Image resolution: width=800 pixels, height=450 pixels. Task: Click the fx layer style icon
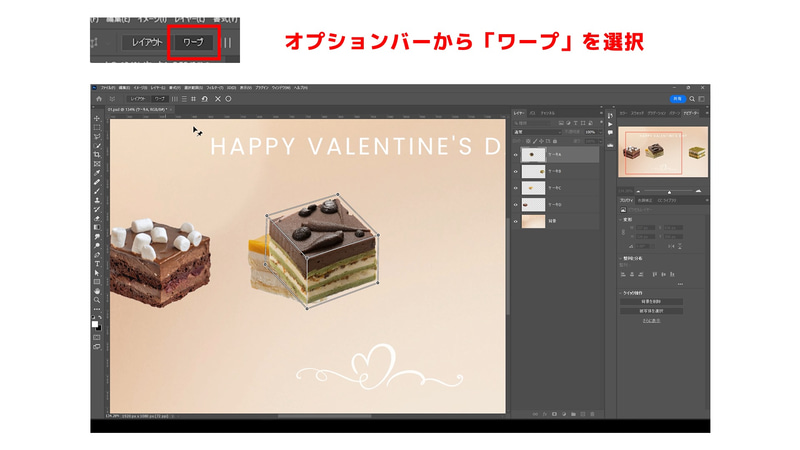click(545, 414)
